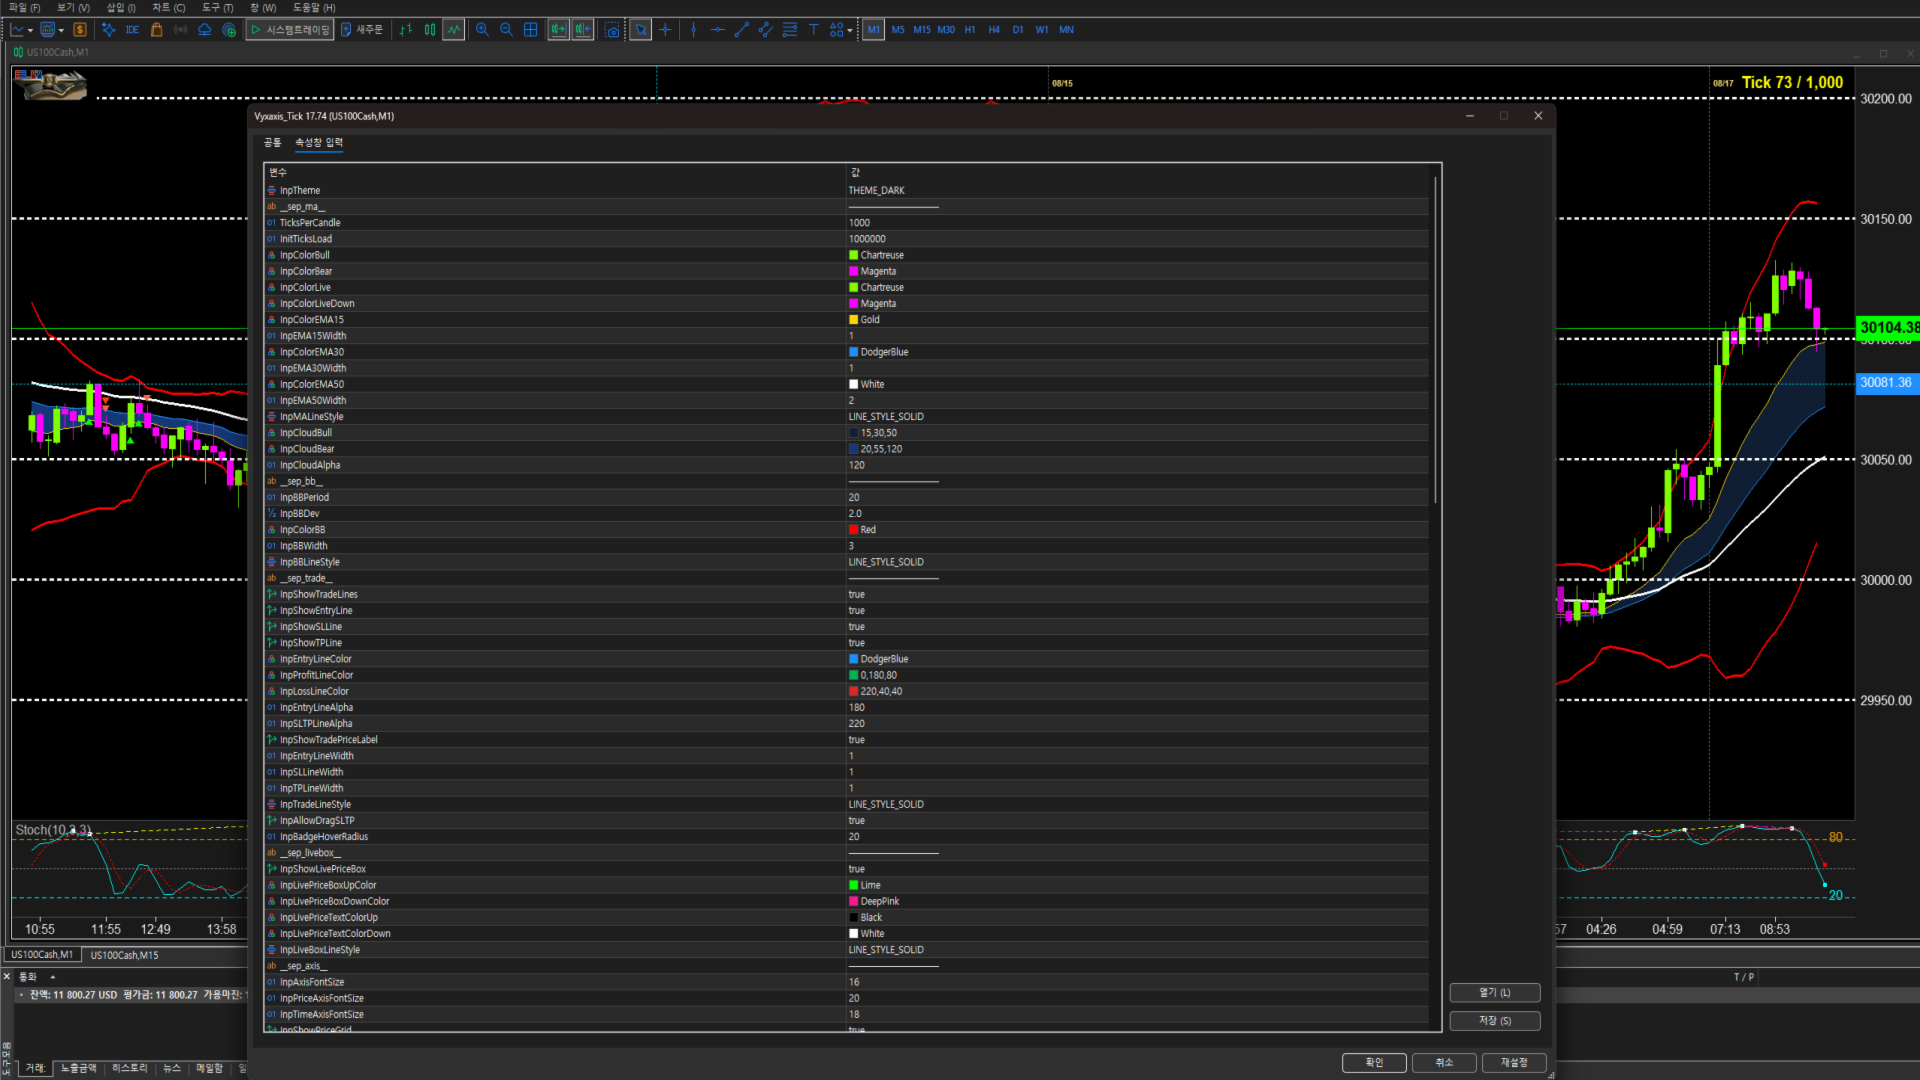Screen dimensions: 1920x1080
Task: Close the terminal panel with X icon
Action: [x=7, y=977]
